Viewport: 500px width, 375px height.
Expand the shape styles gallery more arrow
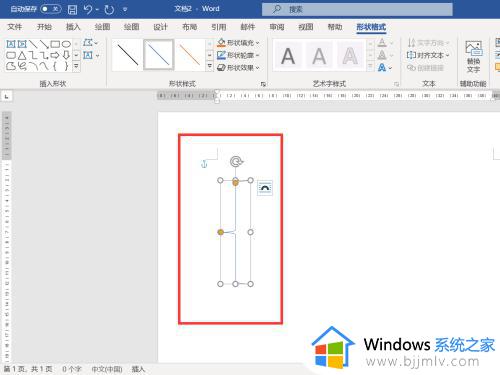tap(210, 67)
